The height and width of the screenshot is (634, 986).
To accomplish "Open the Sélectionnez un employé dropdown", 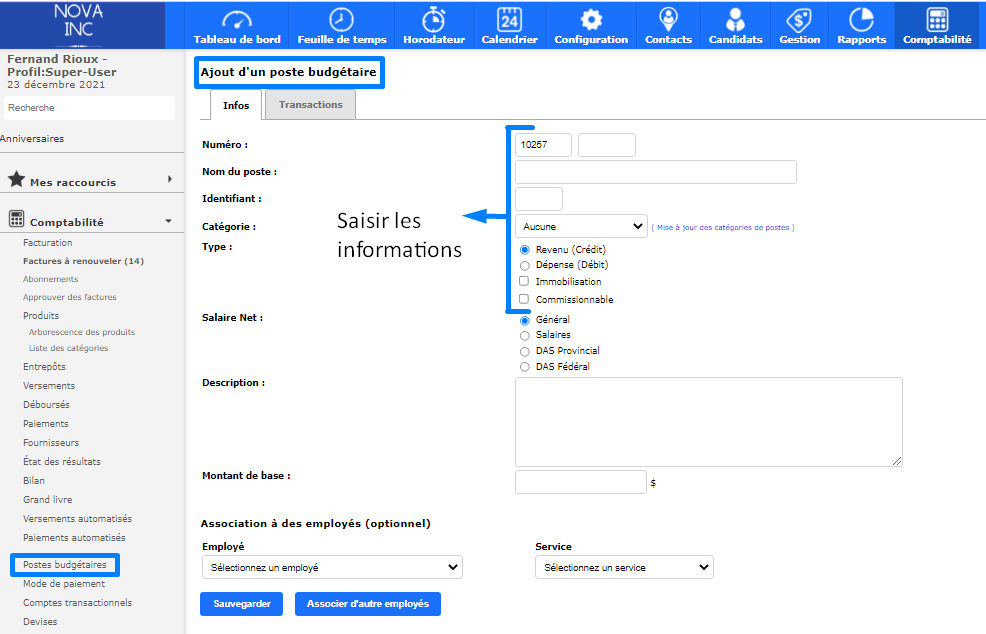I will (x=331, y=568).
